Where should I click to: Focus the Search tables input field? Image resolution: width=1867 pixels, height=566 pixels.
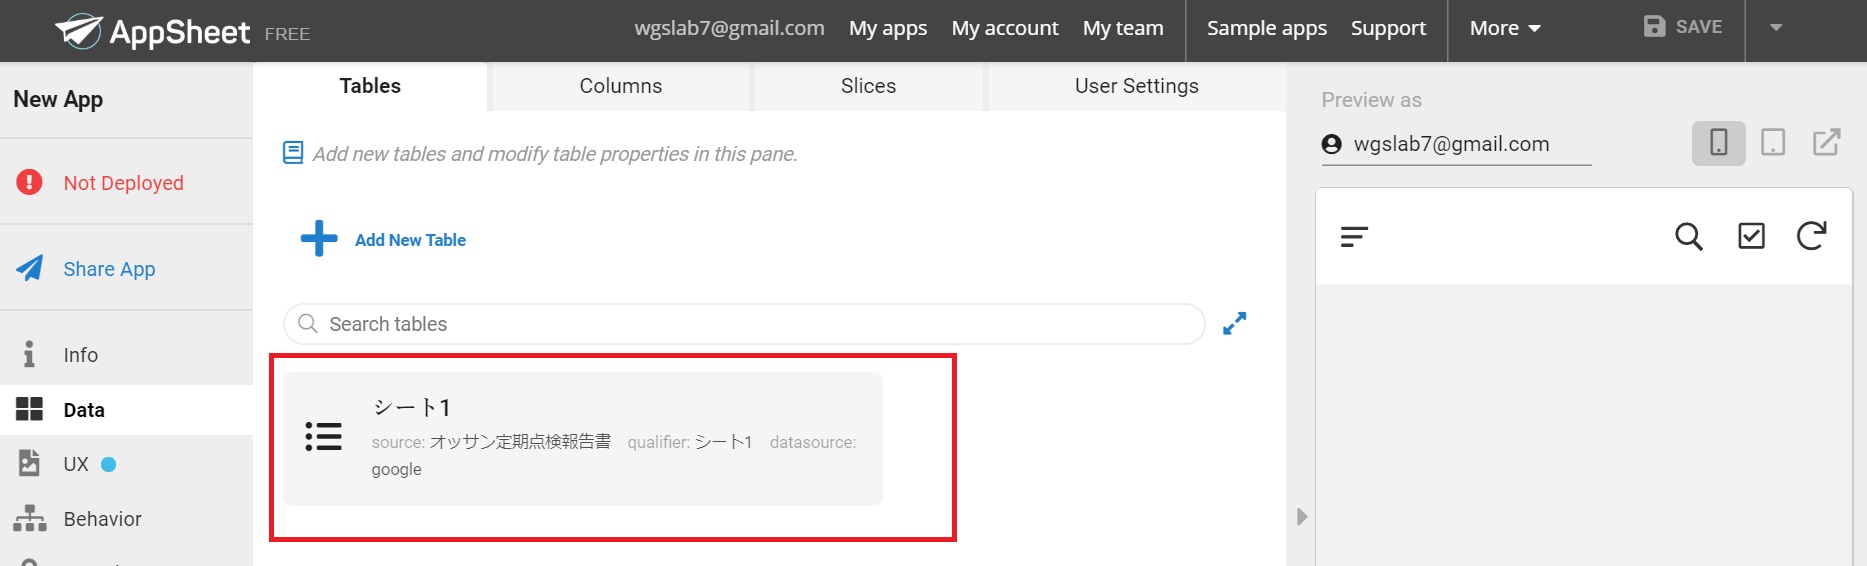[744, 324]
